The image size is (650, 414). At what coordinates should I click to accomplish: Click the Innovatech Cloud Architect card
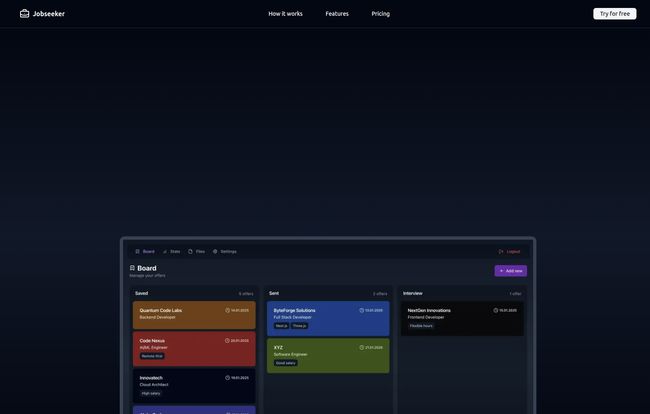[x=194, y=385]
